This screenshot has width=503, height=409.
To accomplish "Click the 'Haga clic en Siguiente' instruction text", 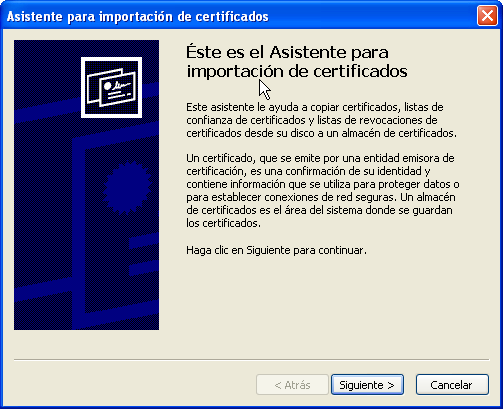I will [x=276, y=250].
